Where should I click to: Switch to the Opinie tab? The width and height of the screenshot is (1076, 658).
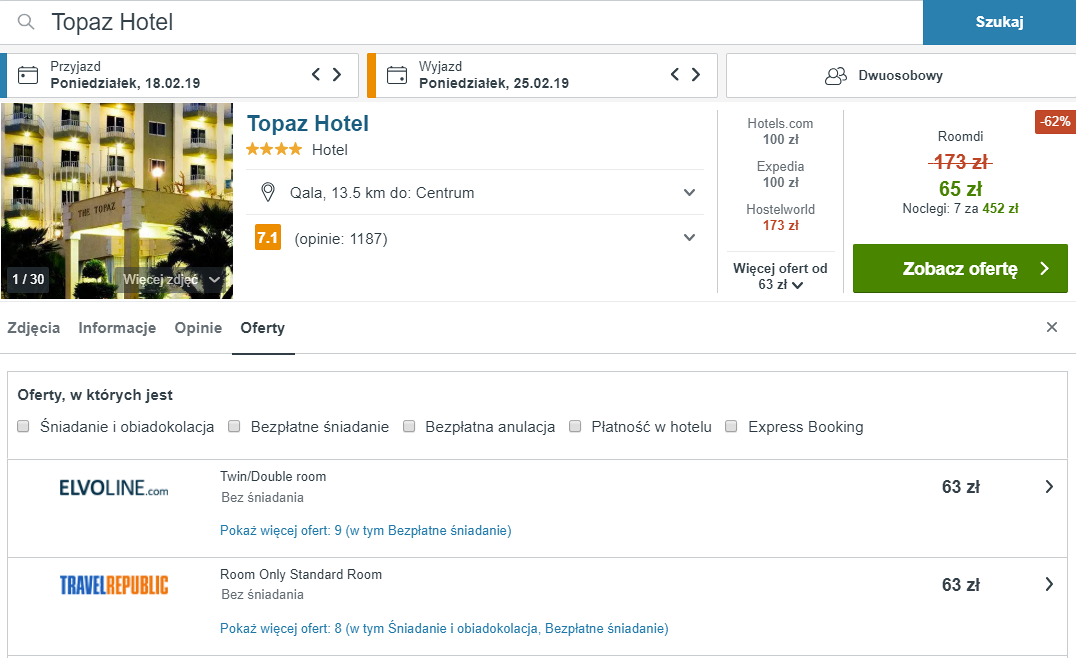tap(198, 328)
